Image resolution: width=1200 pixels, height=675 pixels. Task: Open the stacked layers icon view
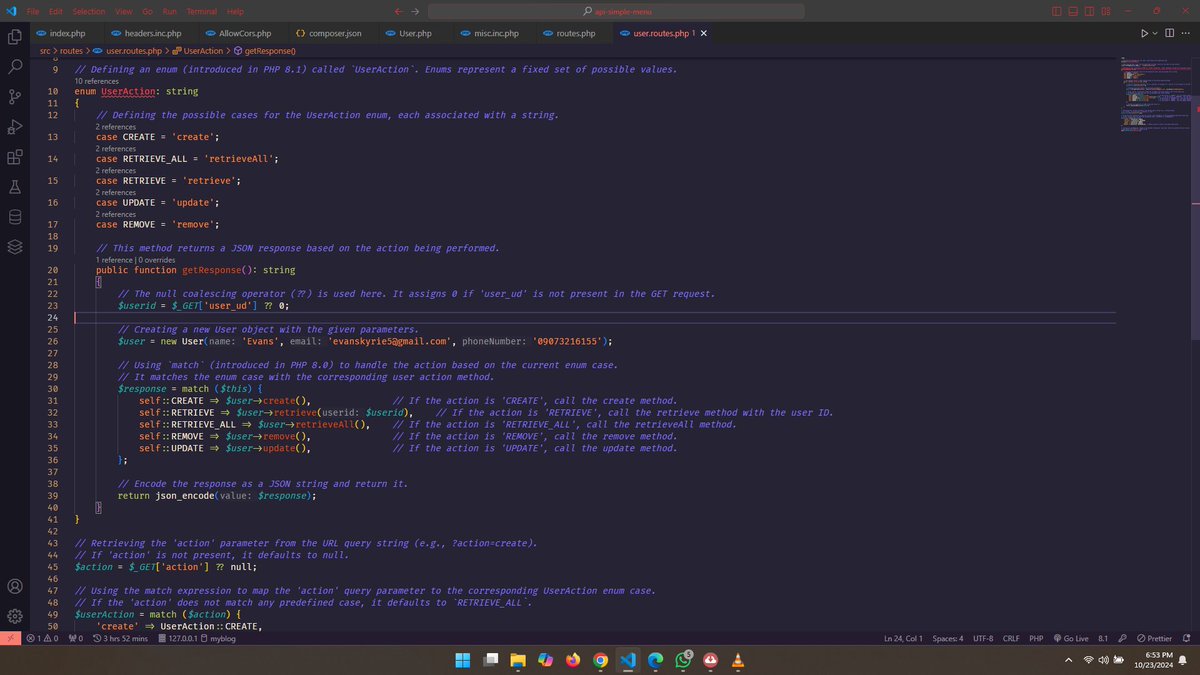click(x=15, y=246)
